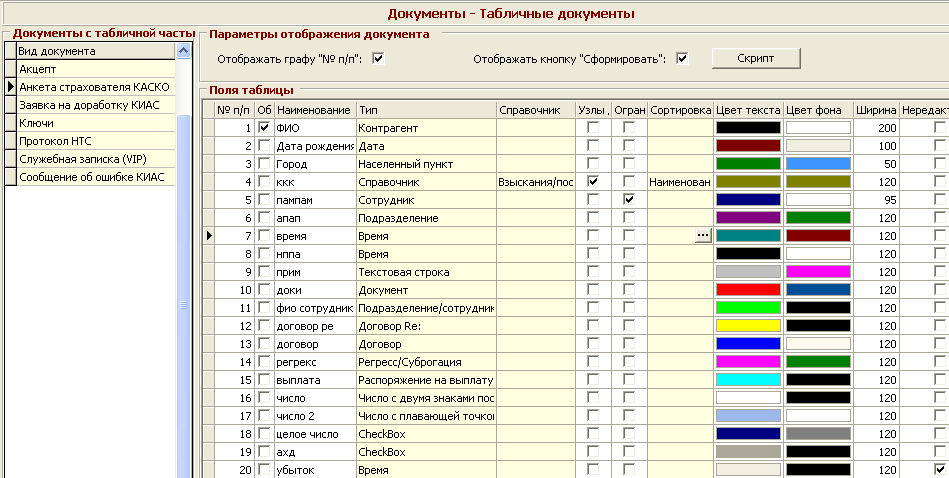This screenshot has width=949, height=478.
Task: Check Об checkbox for Город row
Action: 264,164
